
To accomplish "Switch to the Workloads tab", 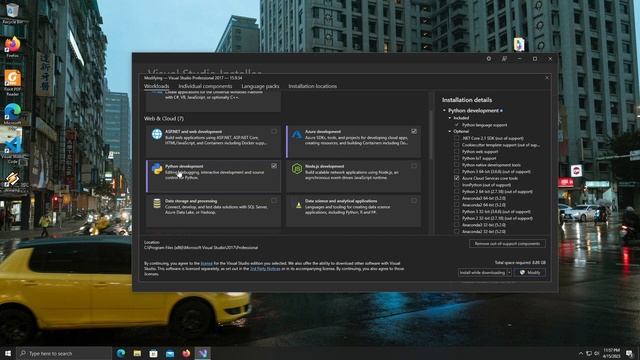I will [156, 86].
